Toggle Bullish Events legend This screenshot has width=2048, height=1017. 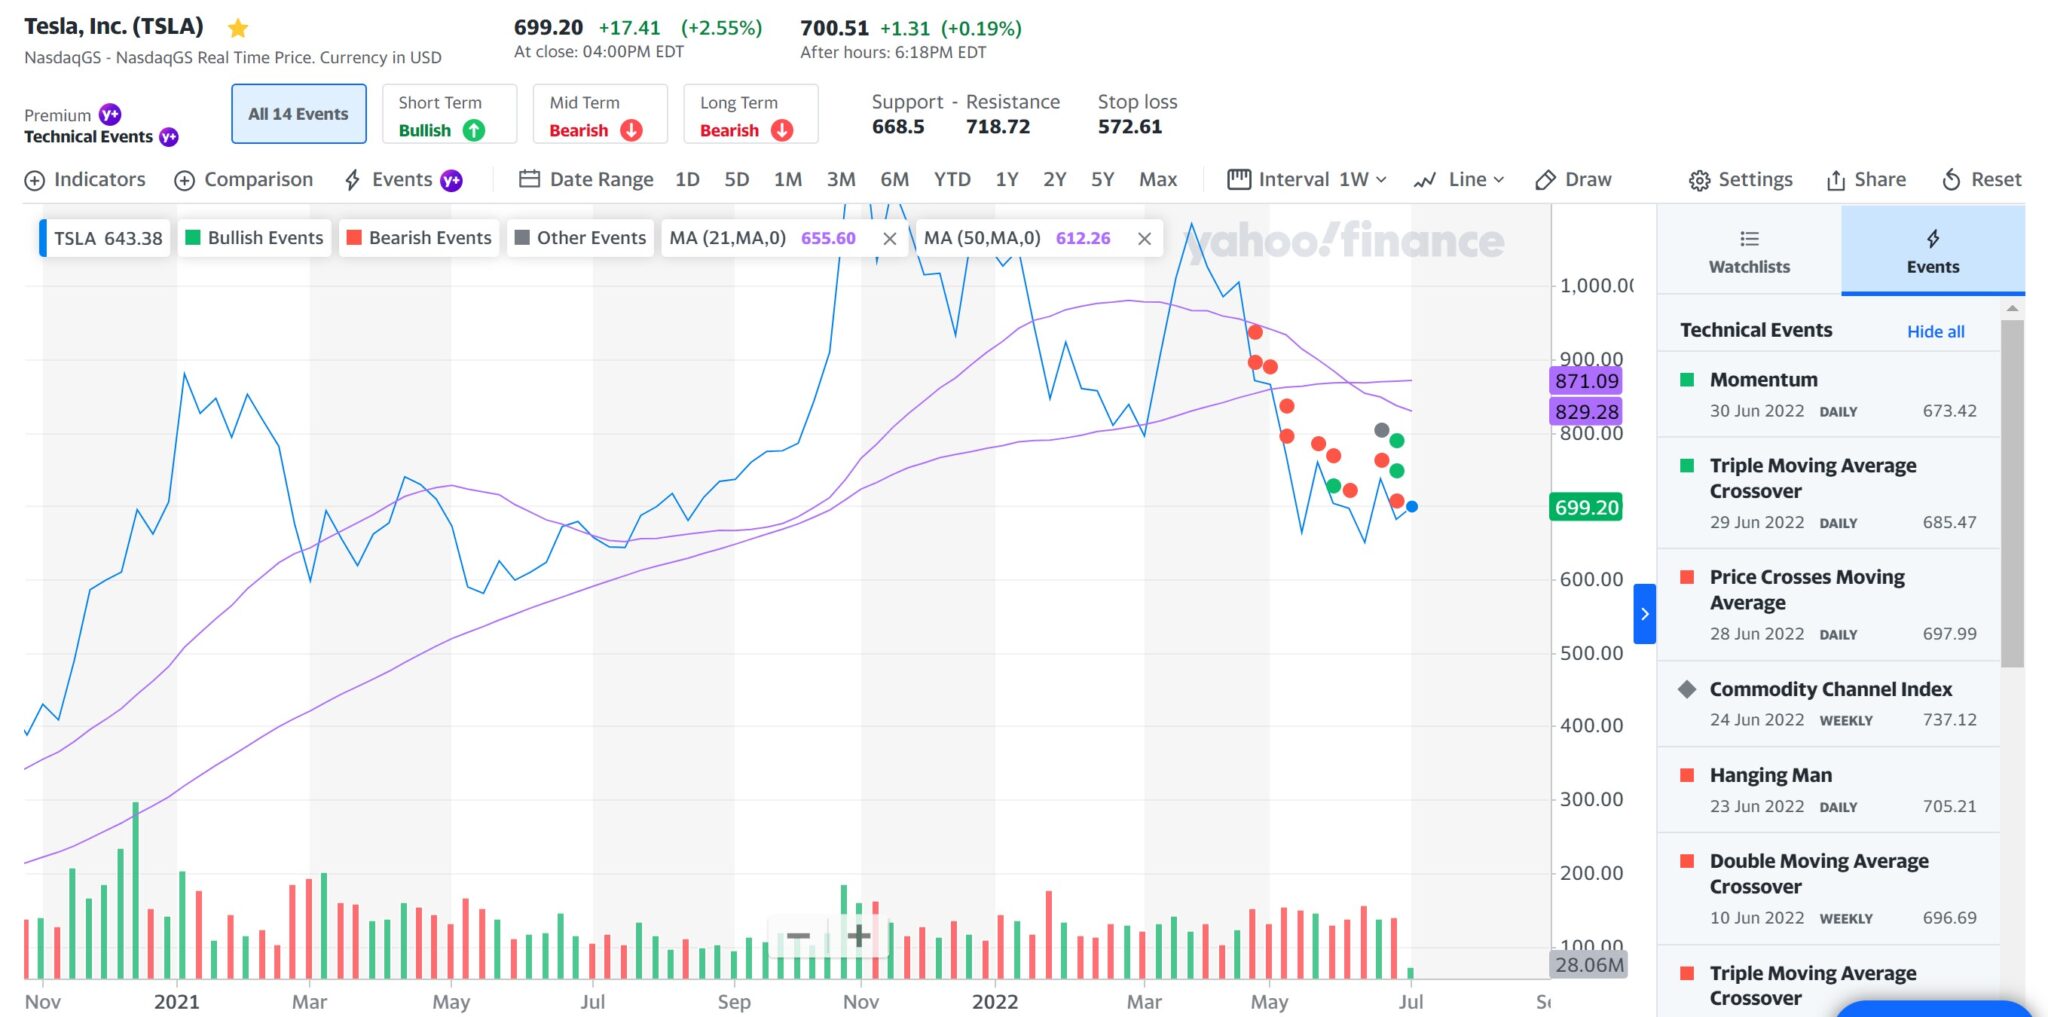pyautogui.click(x=254, y=238)
